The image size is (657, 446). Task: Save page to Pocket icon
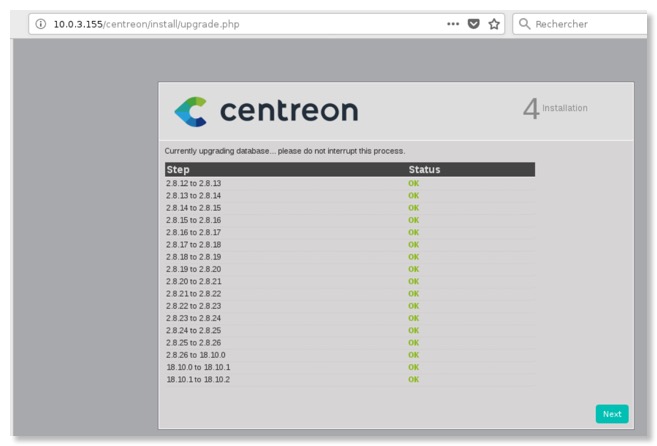(474, 24)
